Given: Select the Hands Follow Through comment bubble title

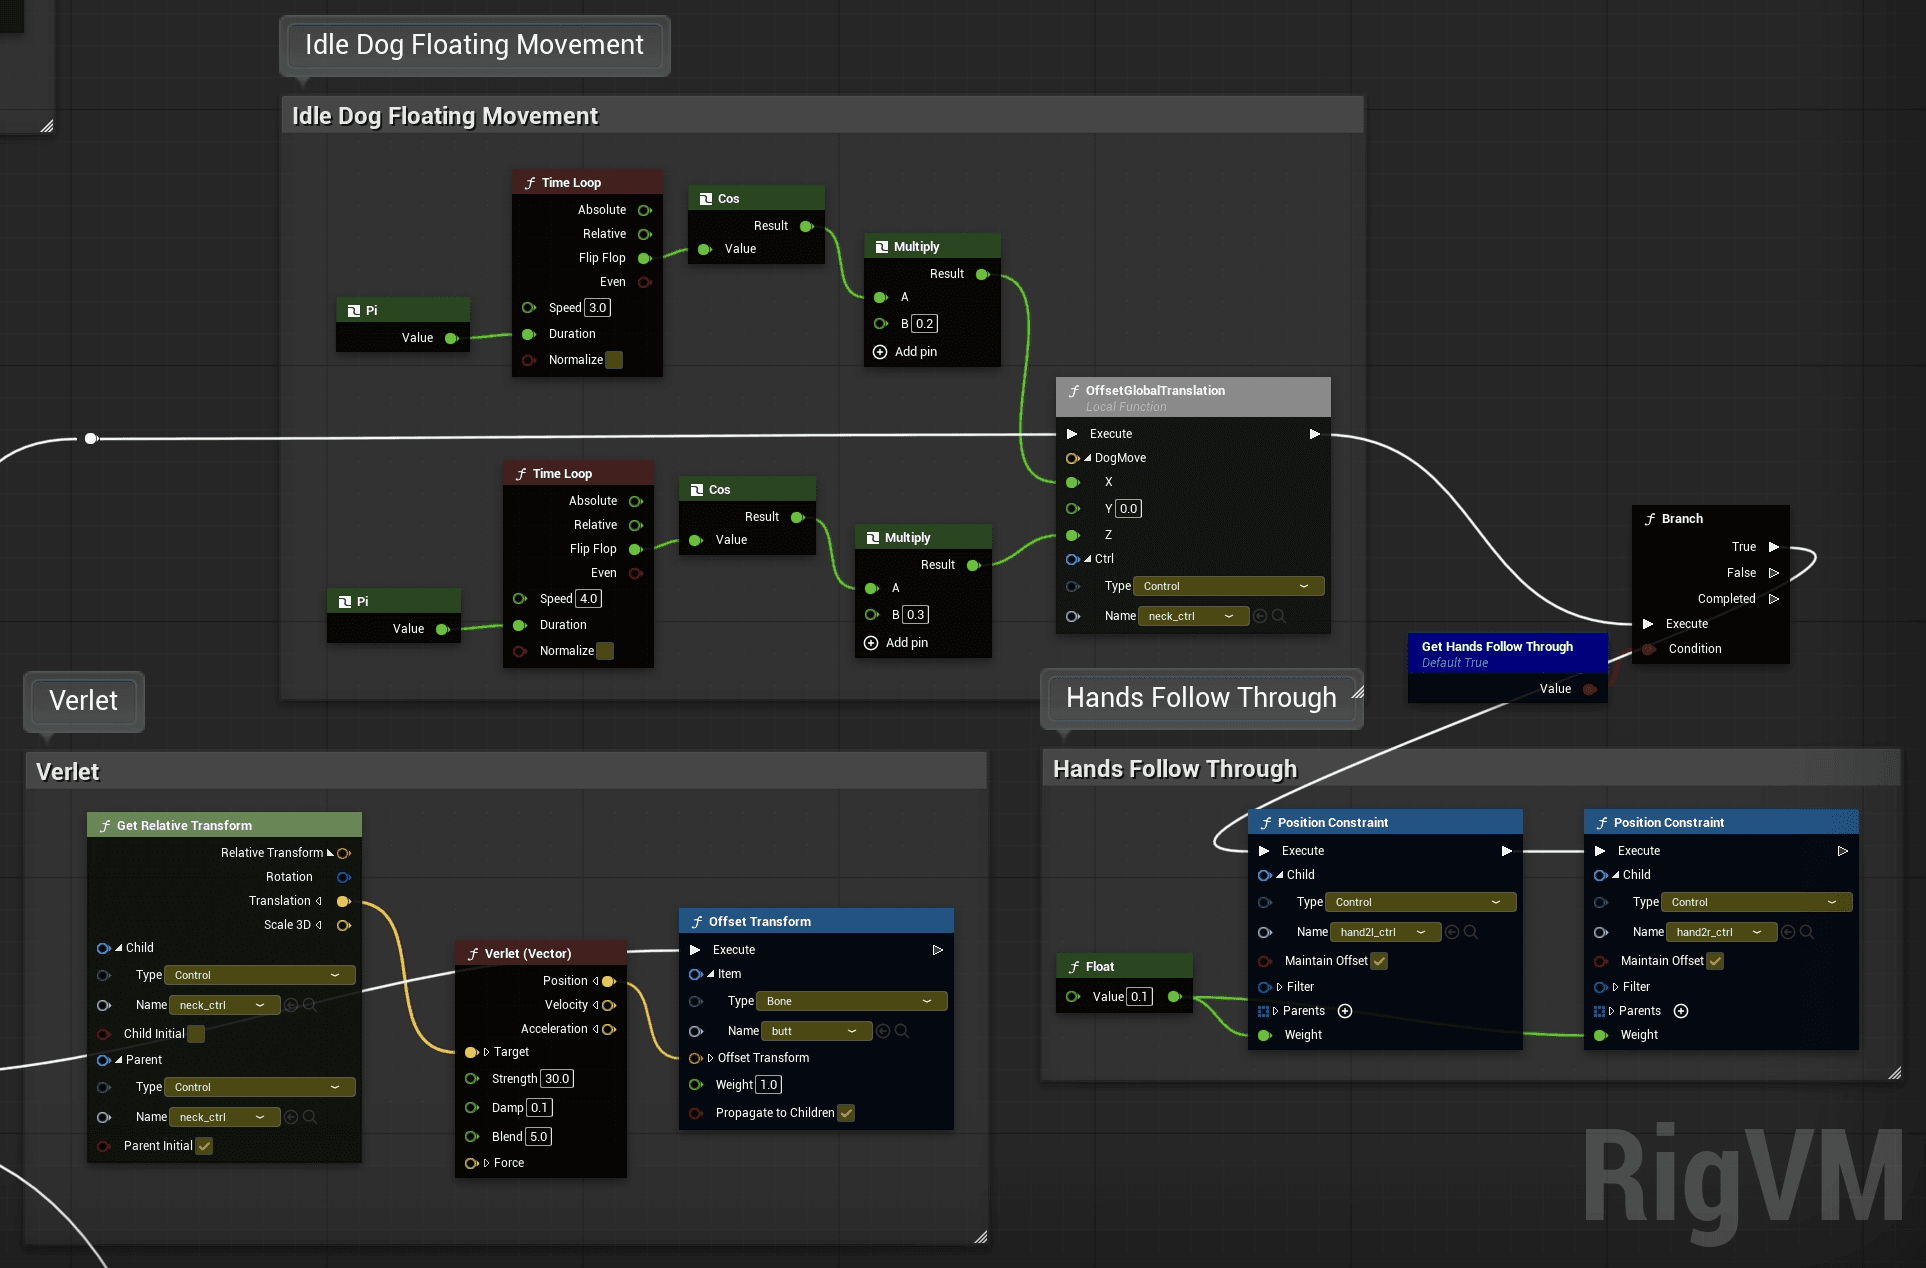Looking at the screenshot, I should (1200, 697).
